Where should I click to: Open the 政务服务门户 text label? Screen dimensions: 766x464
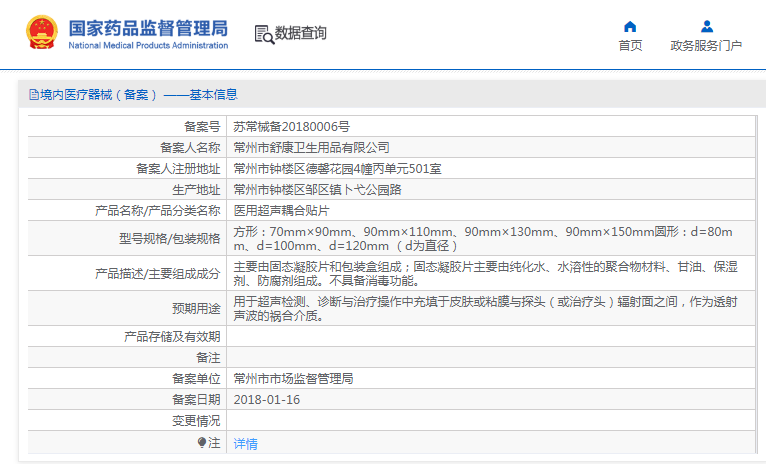point(706,46)
